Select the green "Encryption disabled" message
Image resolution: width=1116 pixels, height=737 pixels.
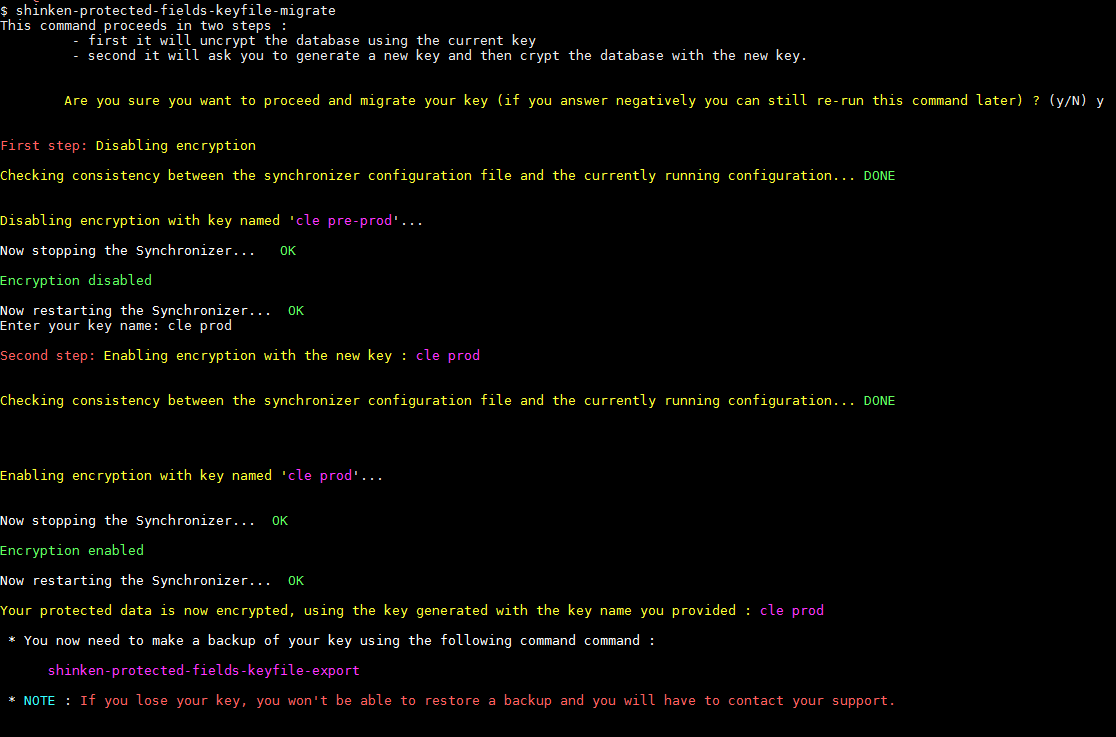click(76, 281)
